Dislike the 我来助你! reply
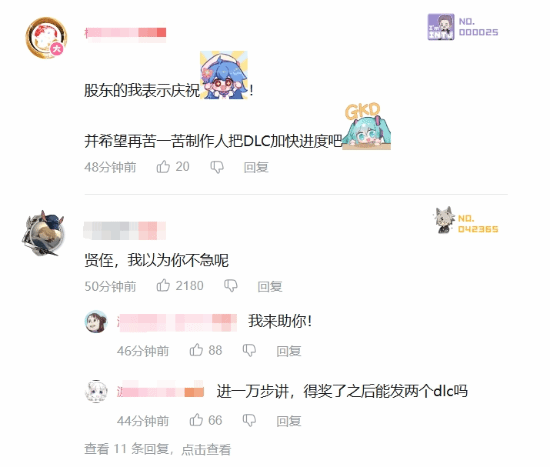550x467 pixels. pyautogui.click(x=249, y=351)
